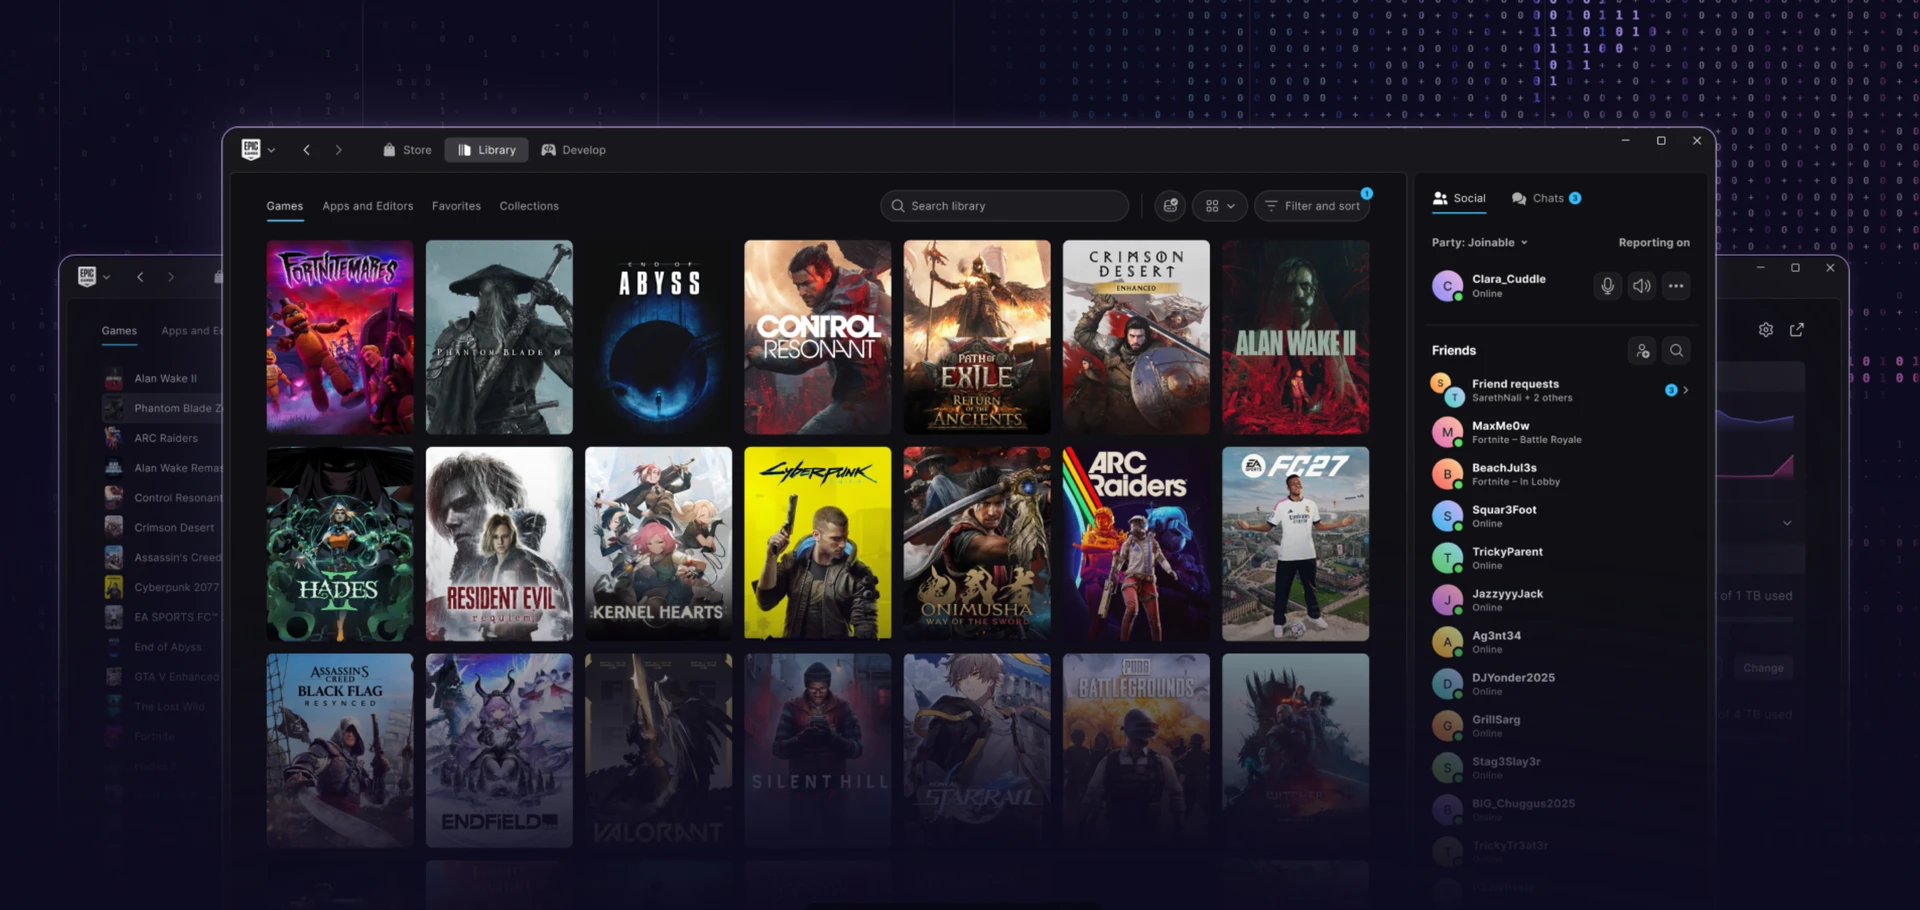Click the Search library field
Viewport: 1920px width, 910px height.
[x=1005, y=206]
